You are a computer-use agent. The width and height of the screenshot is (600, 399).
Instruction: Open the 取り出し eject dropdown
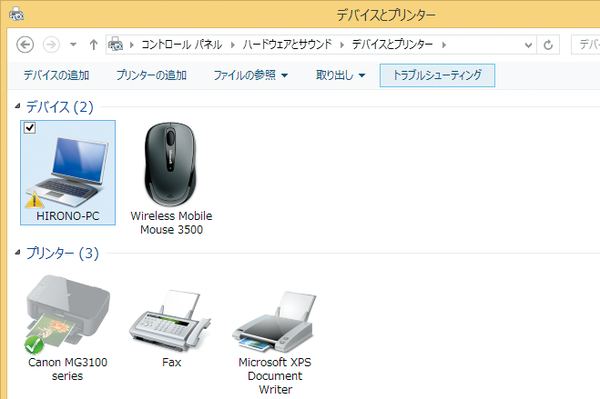pos(340,75)
